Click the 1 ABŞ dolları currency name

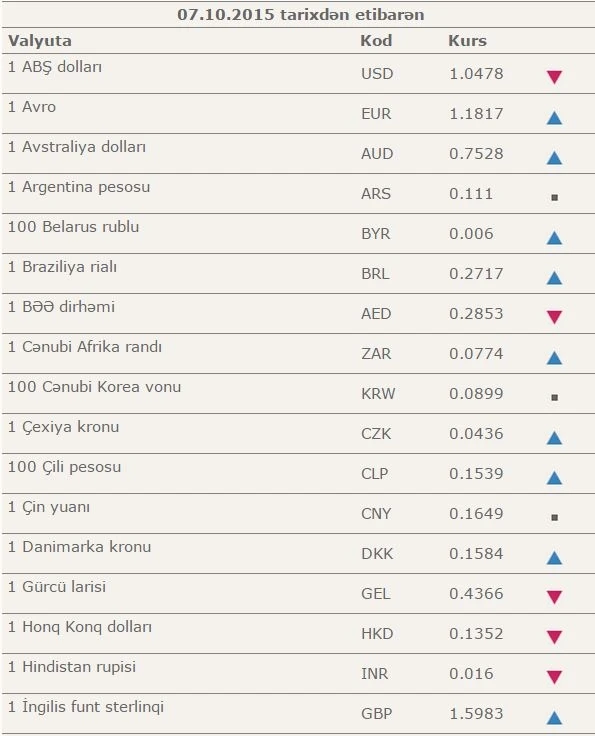point(55,67)
